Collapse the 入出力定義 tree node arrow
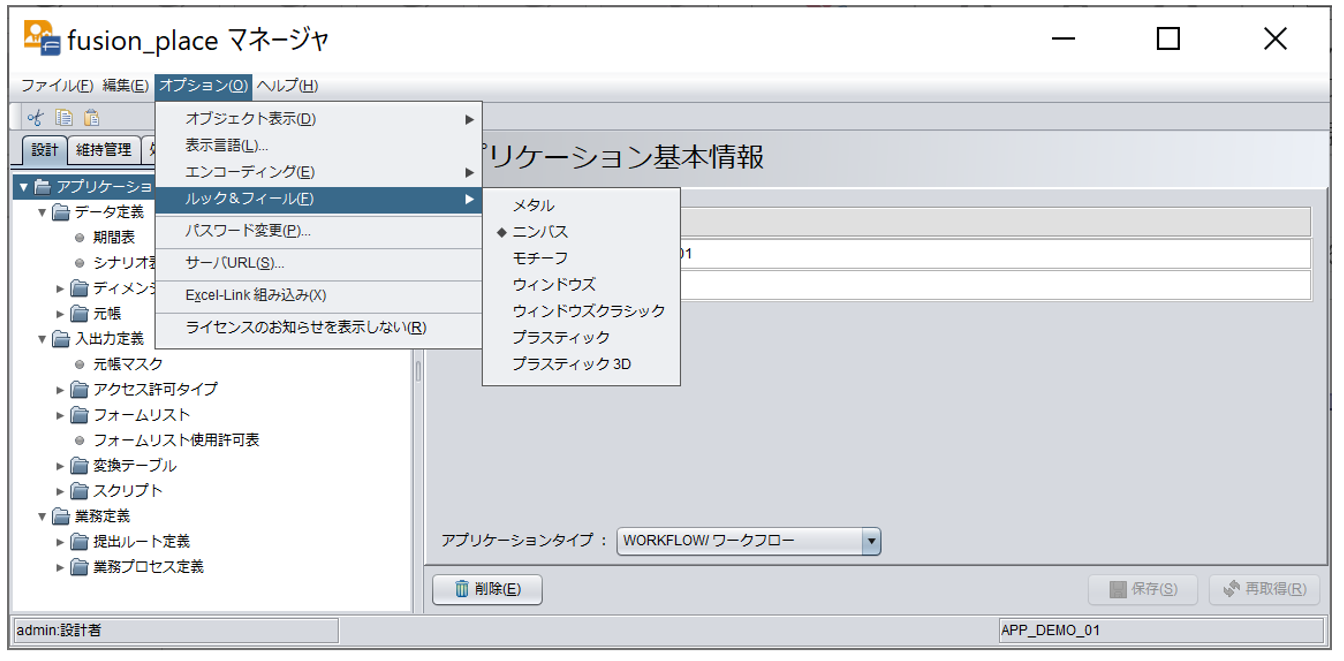Screen dimensions: 1344x661 pos(42,339)
